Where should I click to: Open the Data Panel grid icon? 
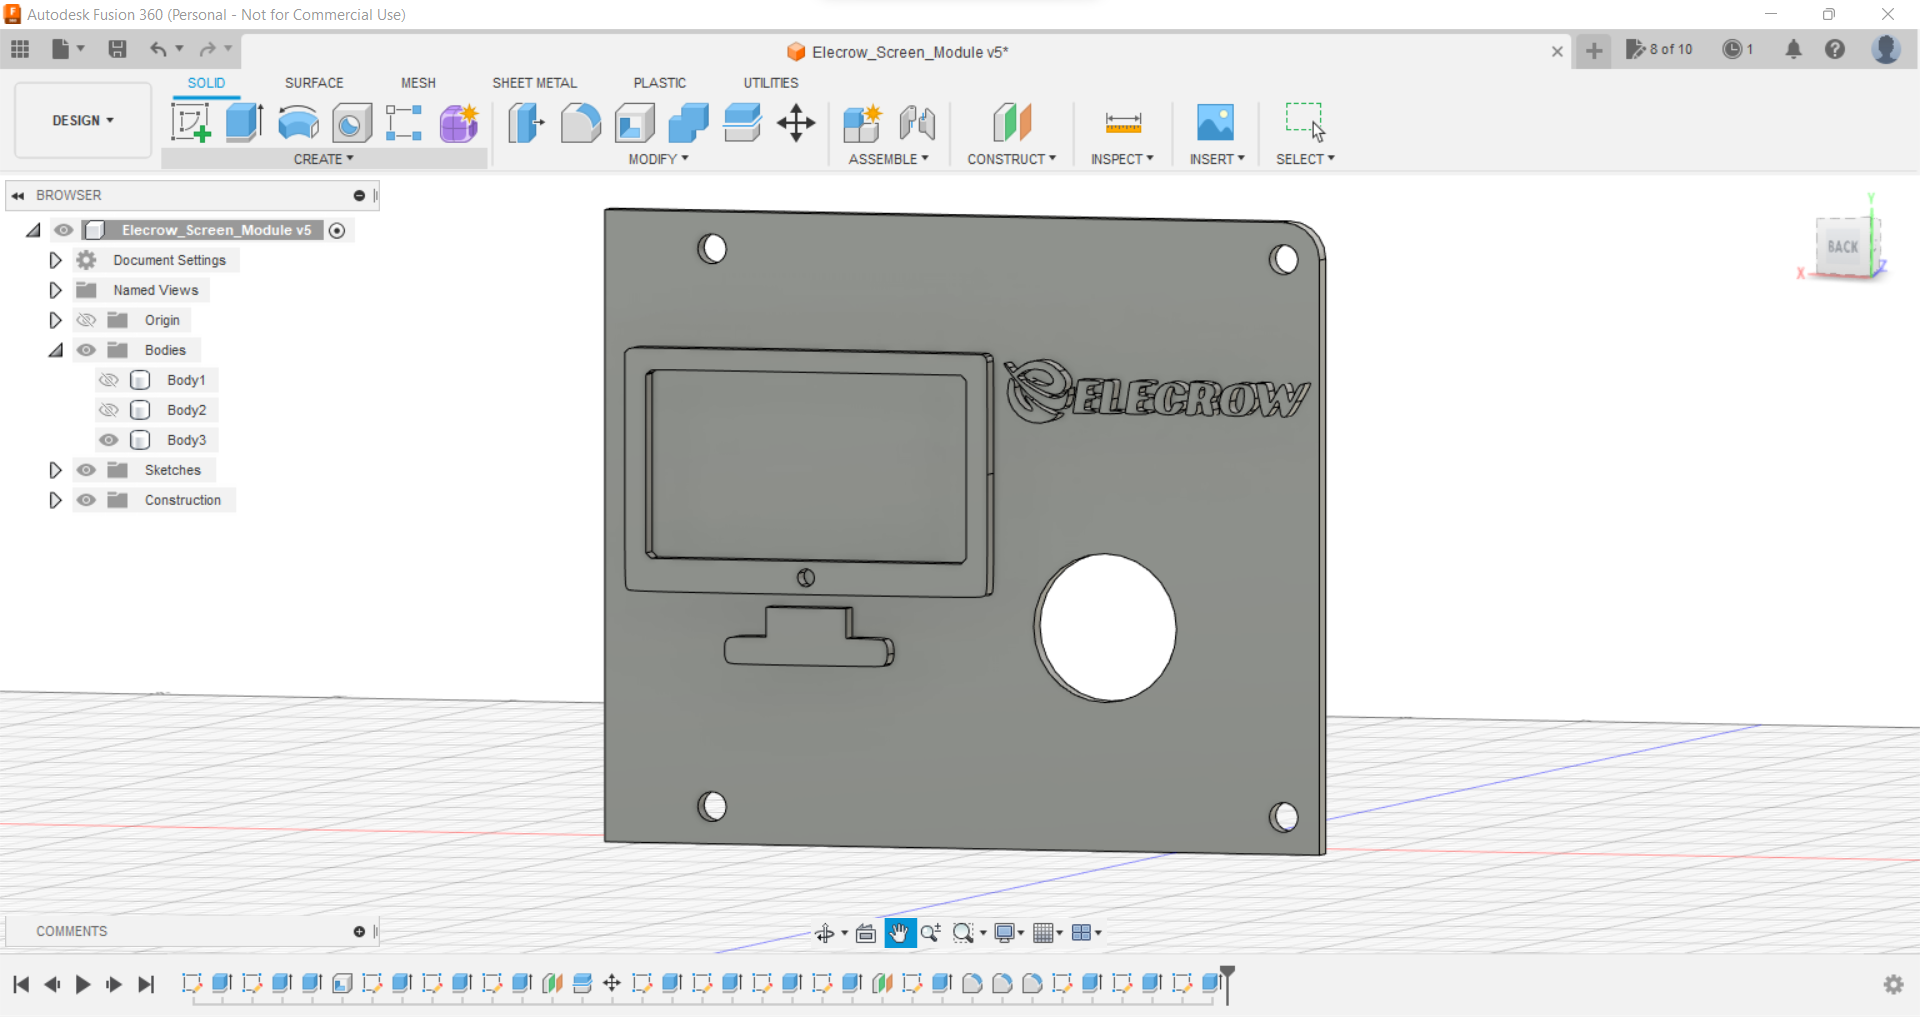(20, 49)
